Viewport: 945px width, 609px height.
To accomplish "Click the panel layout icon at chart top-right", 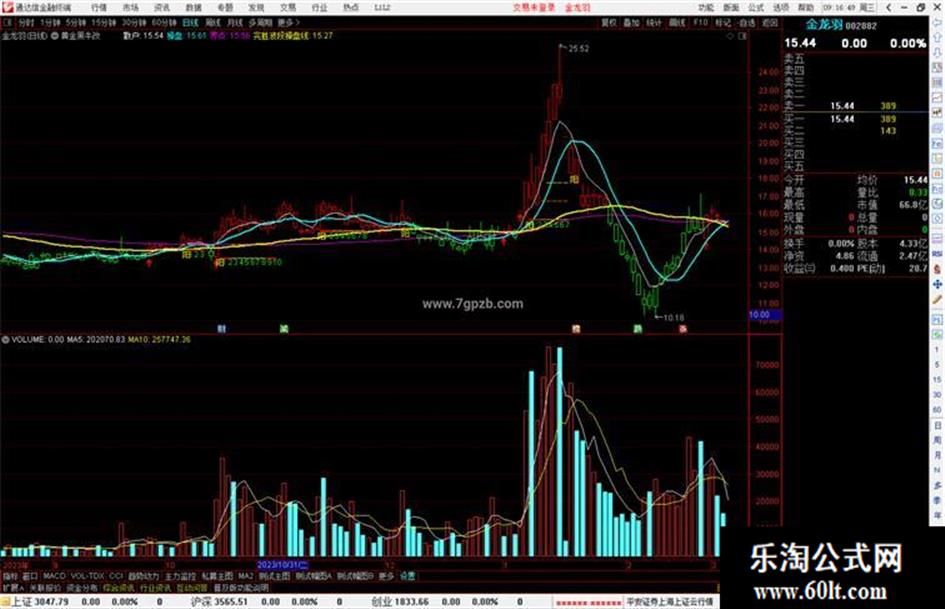I will [742, 36].
